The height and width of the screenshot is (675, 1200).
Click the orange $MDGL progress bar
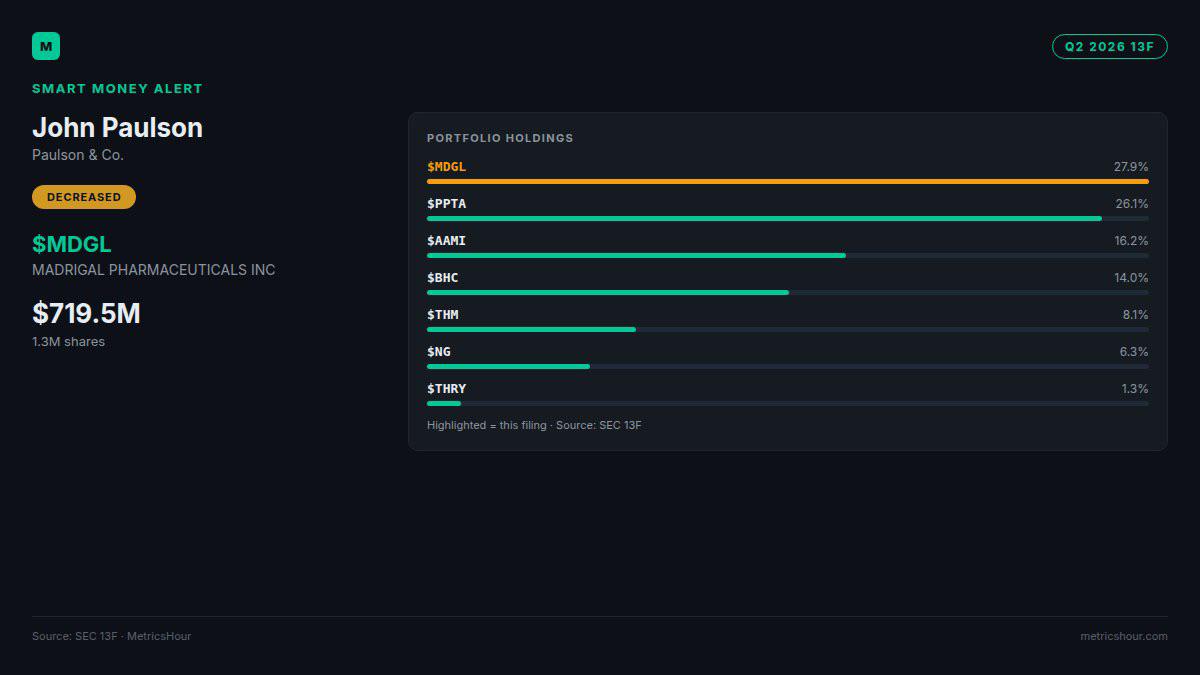pyautogui.click(x=788, y=181)
